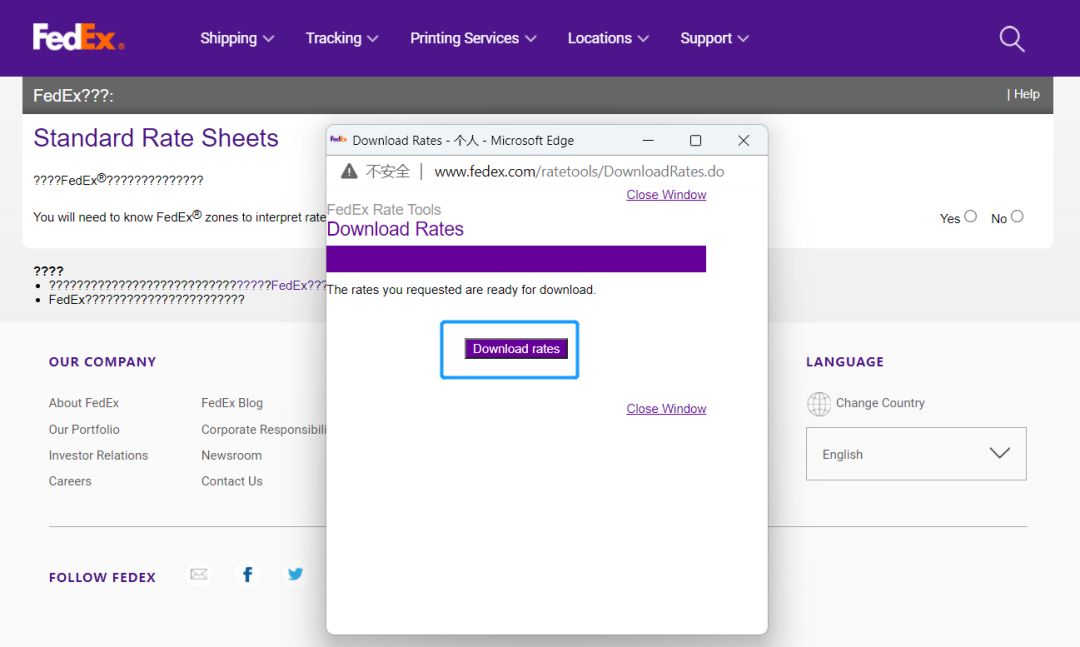
Task: Open the Our Portfolio link
Action: (x=84, y=429)
